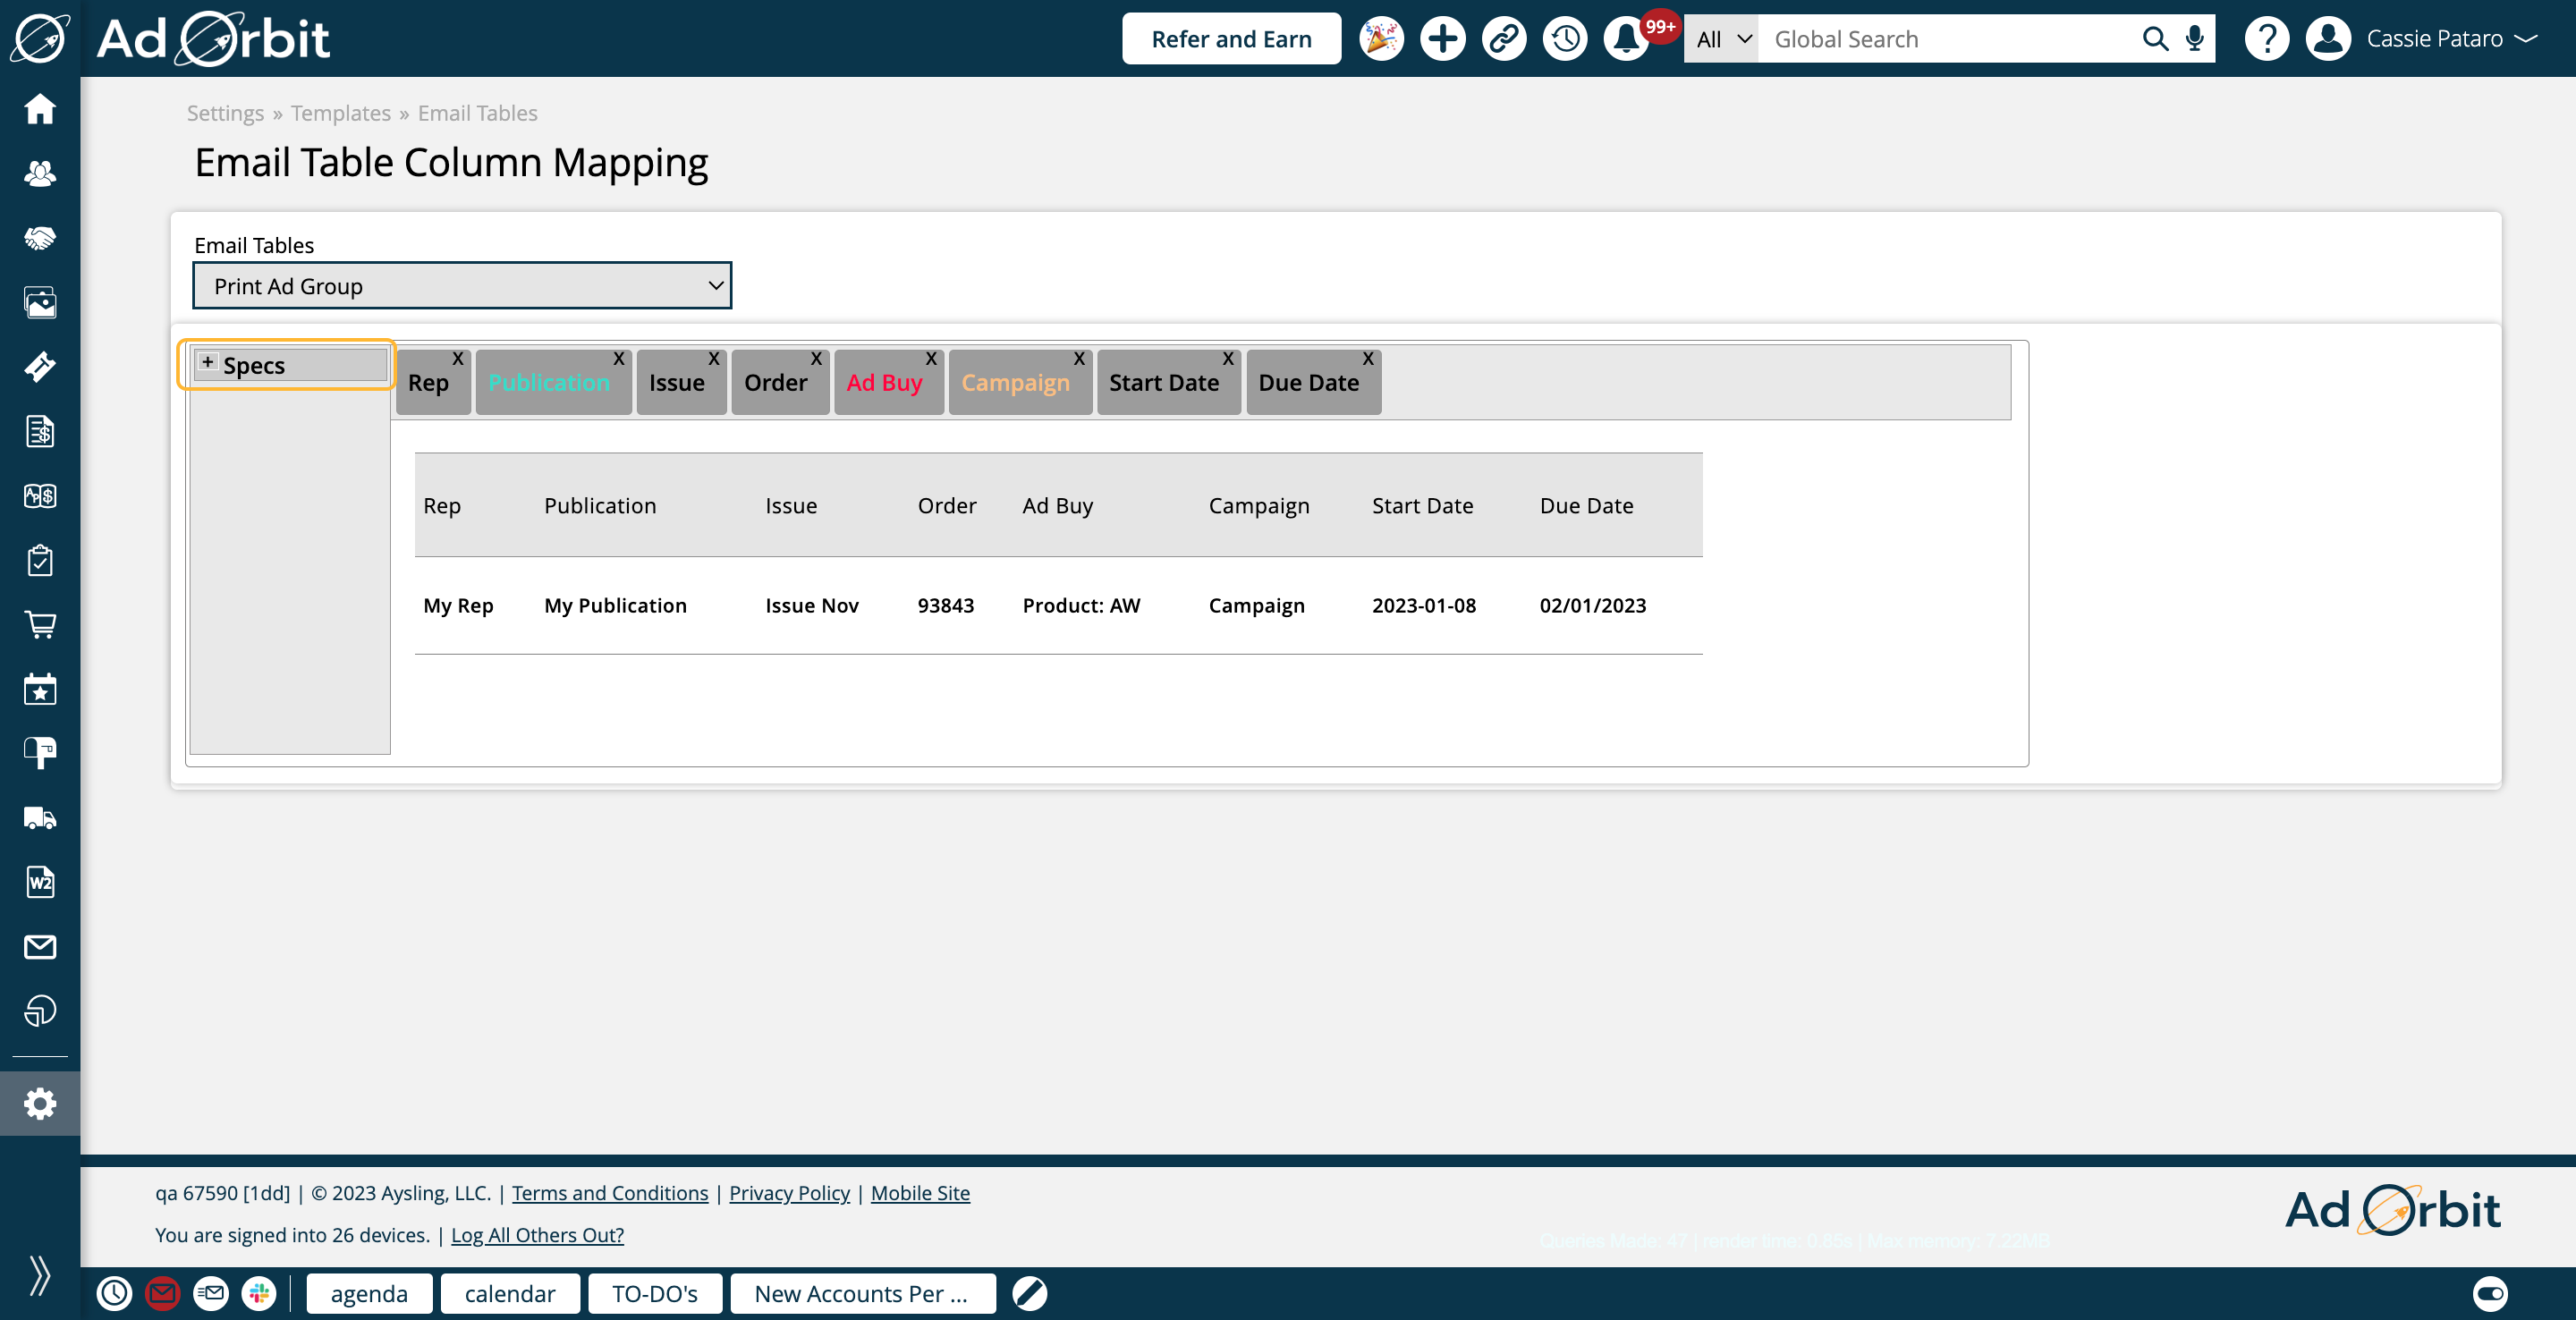Open the recent history clock icon
The image size is (2576, 1320).
pos(1565,39)
